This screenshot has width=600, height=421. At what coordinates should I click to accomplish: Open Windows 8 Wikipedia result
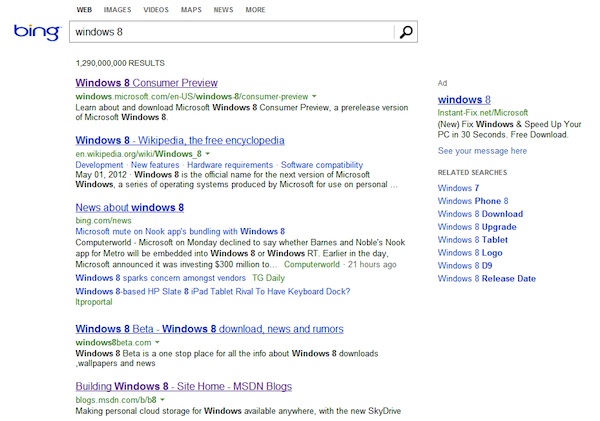point(180,140)
